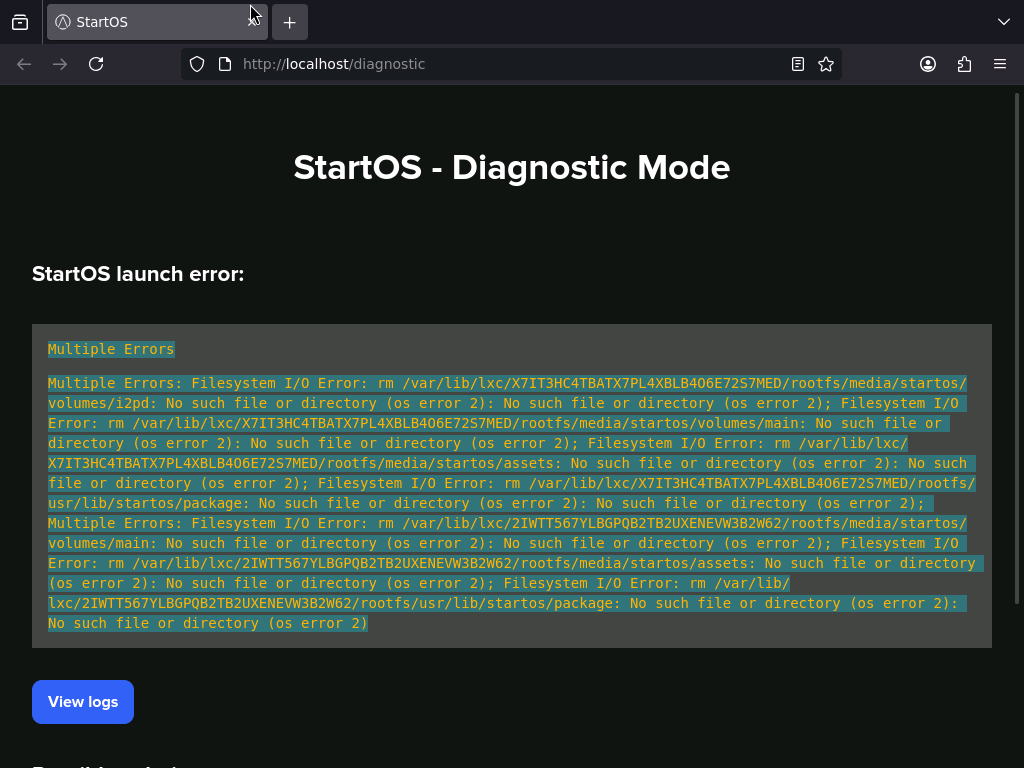Click the View logs button
Viewport: 1024px width, 768px height.
pyautogui.click(x=83, y=702)
